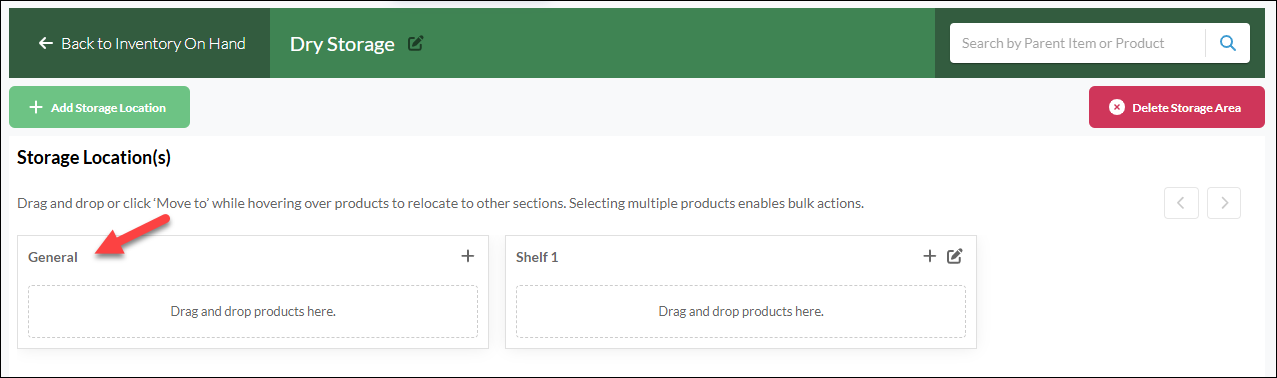Select the Shelf 1 section title
The width and height of the screenshot is (1277, 378).
pyautogui.click(x=537, y=257)
